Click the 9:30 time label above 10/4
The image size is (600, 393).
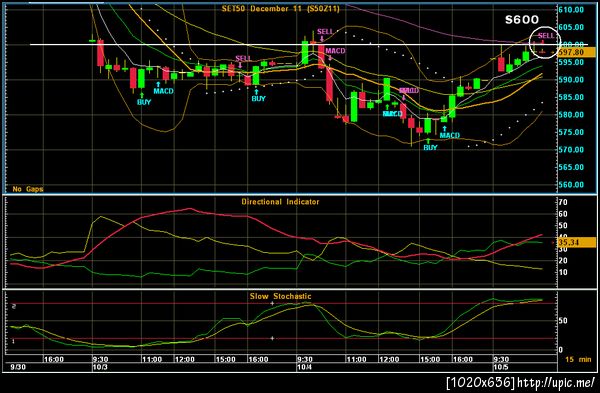[305, 359]
